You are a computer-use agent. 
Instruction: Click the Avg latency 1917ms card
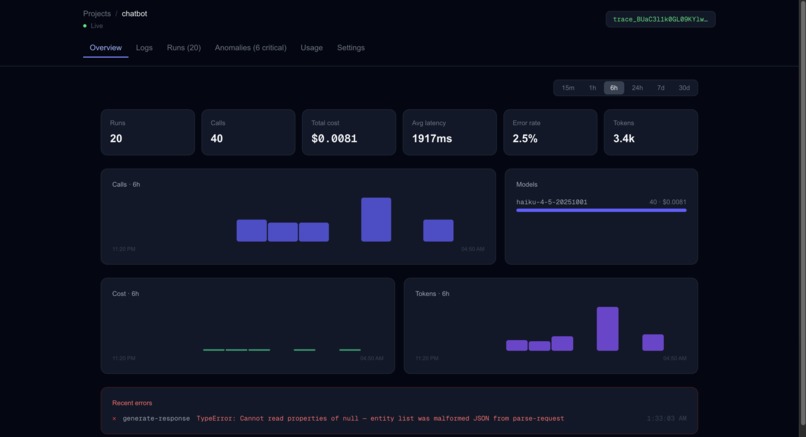coord(449,132)
